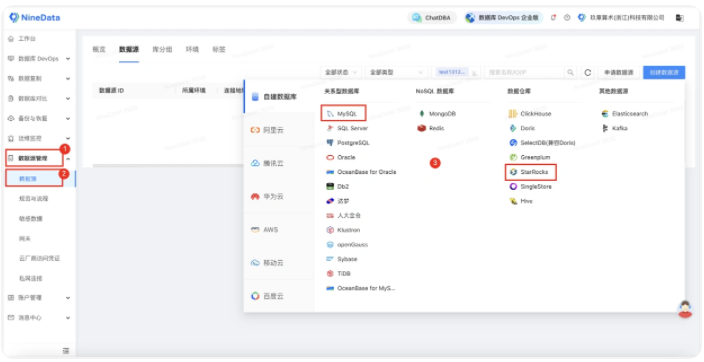The width and height of the screenshot is (704, 362).
Task: Select 阿里云 category
Action: click(x=279, y=130)
